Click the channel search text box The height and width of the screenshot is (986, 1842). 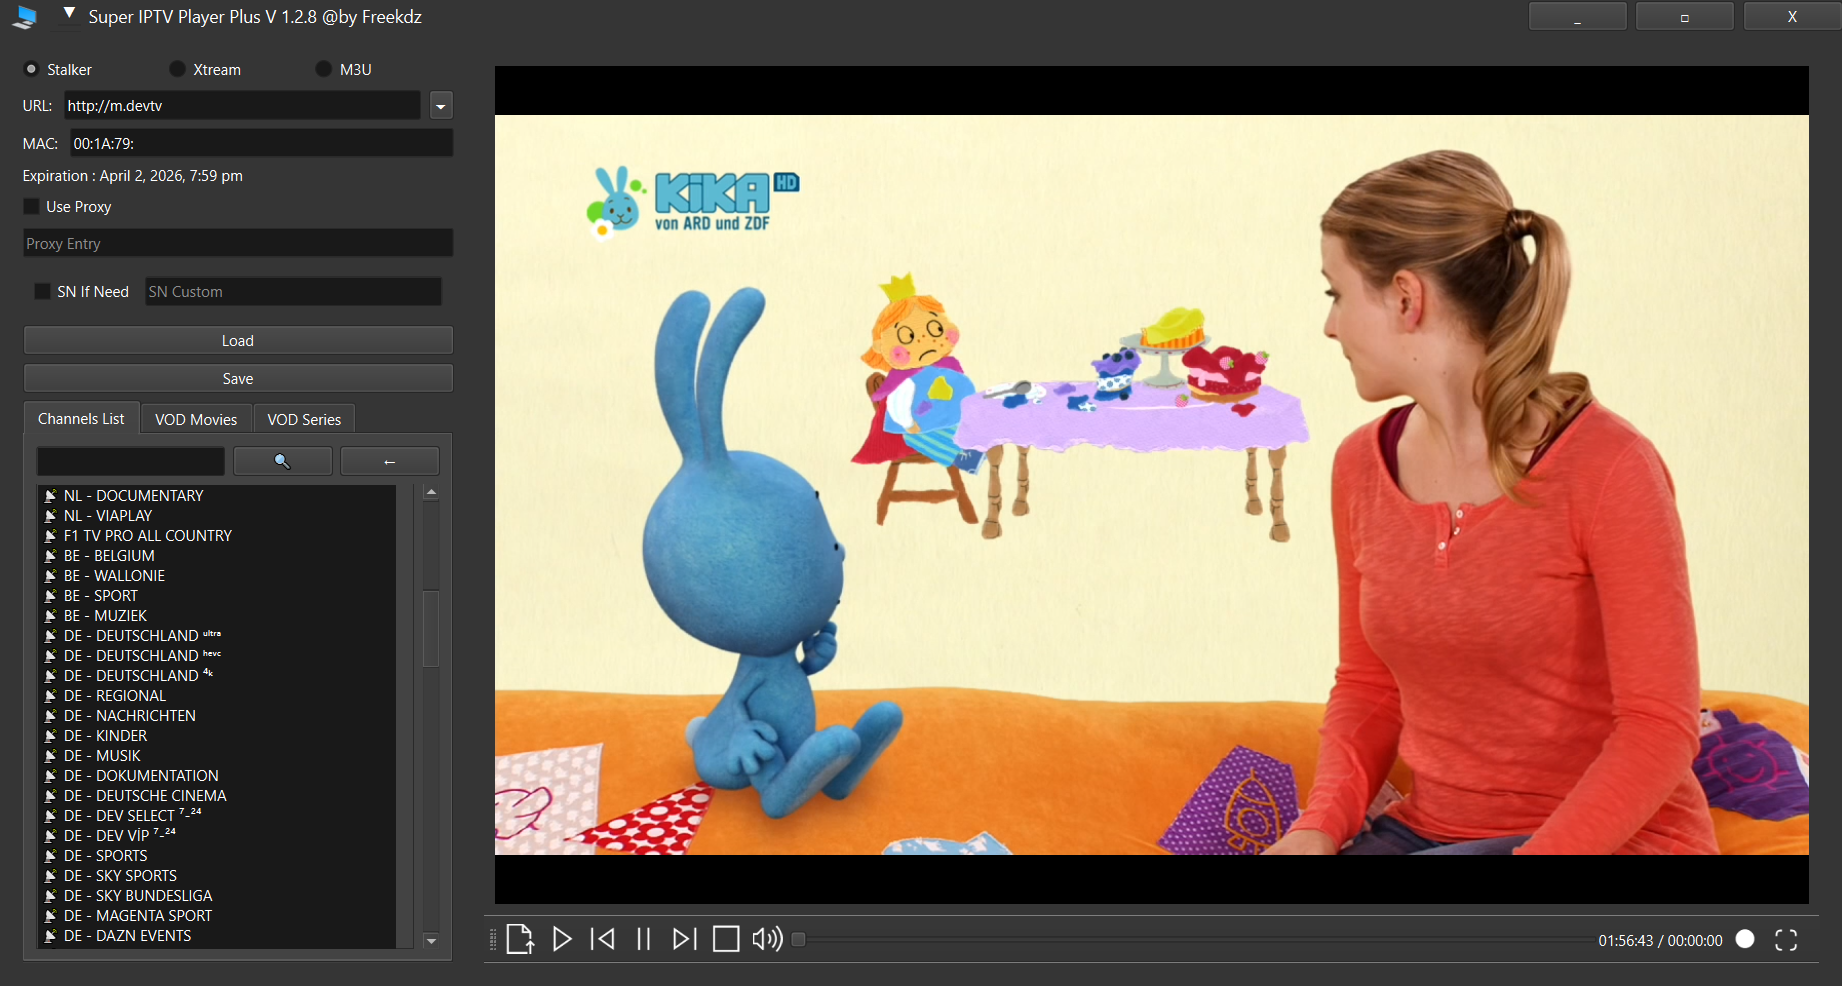(130, 461)
